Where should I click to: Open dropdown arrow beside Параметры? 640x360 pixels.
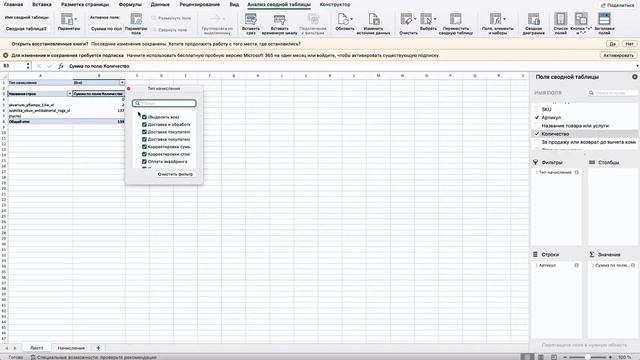tap(76, 19)
